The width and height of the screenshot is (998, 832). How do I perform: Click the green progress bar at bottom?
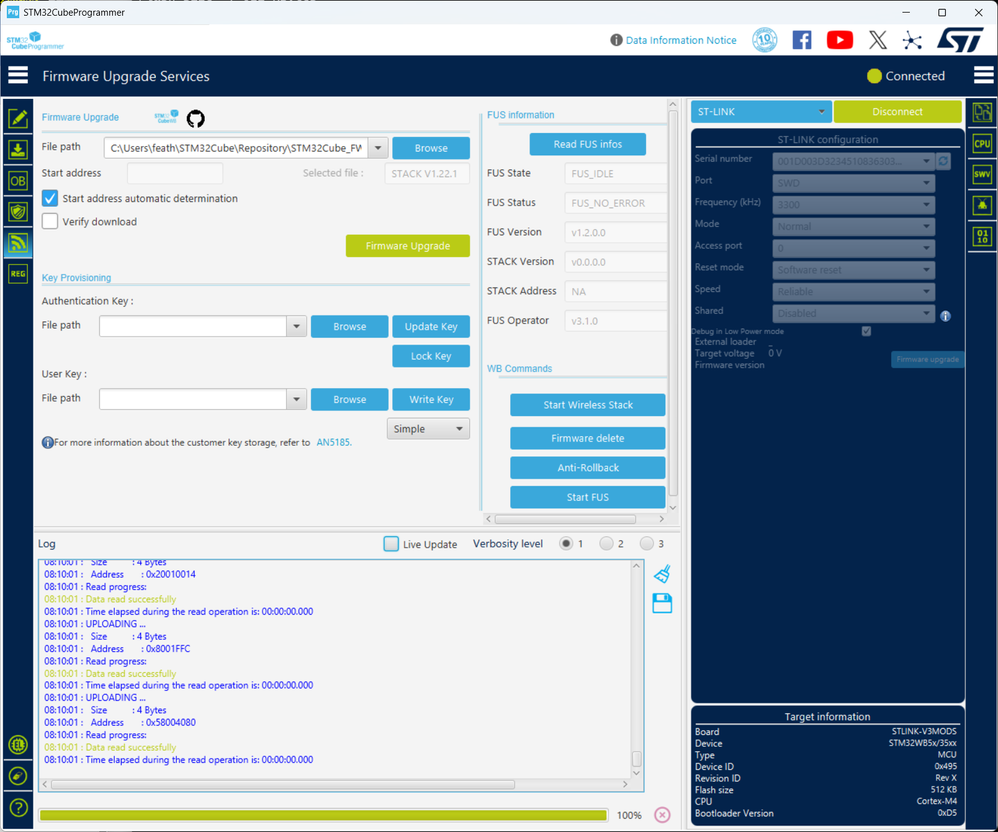coord(323,815)
